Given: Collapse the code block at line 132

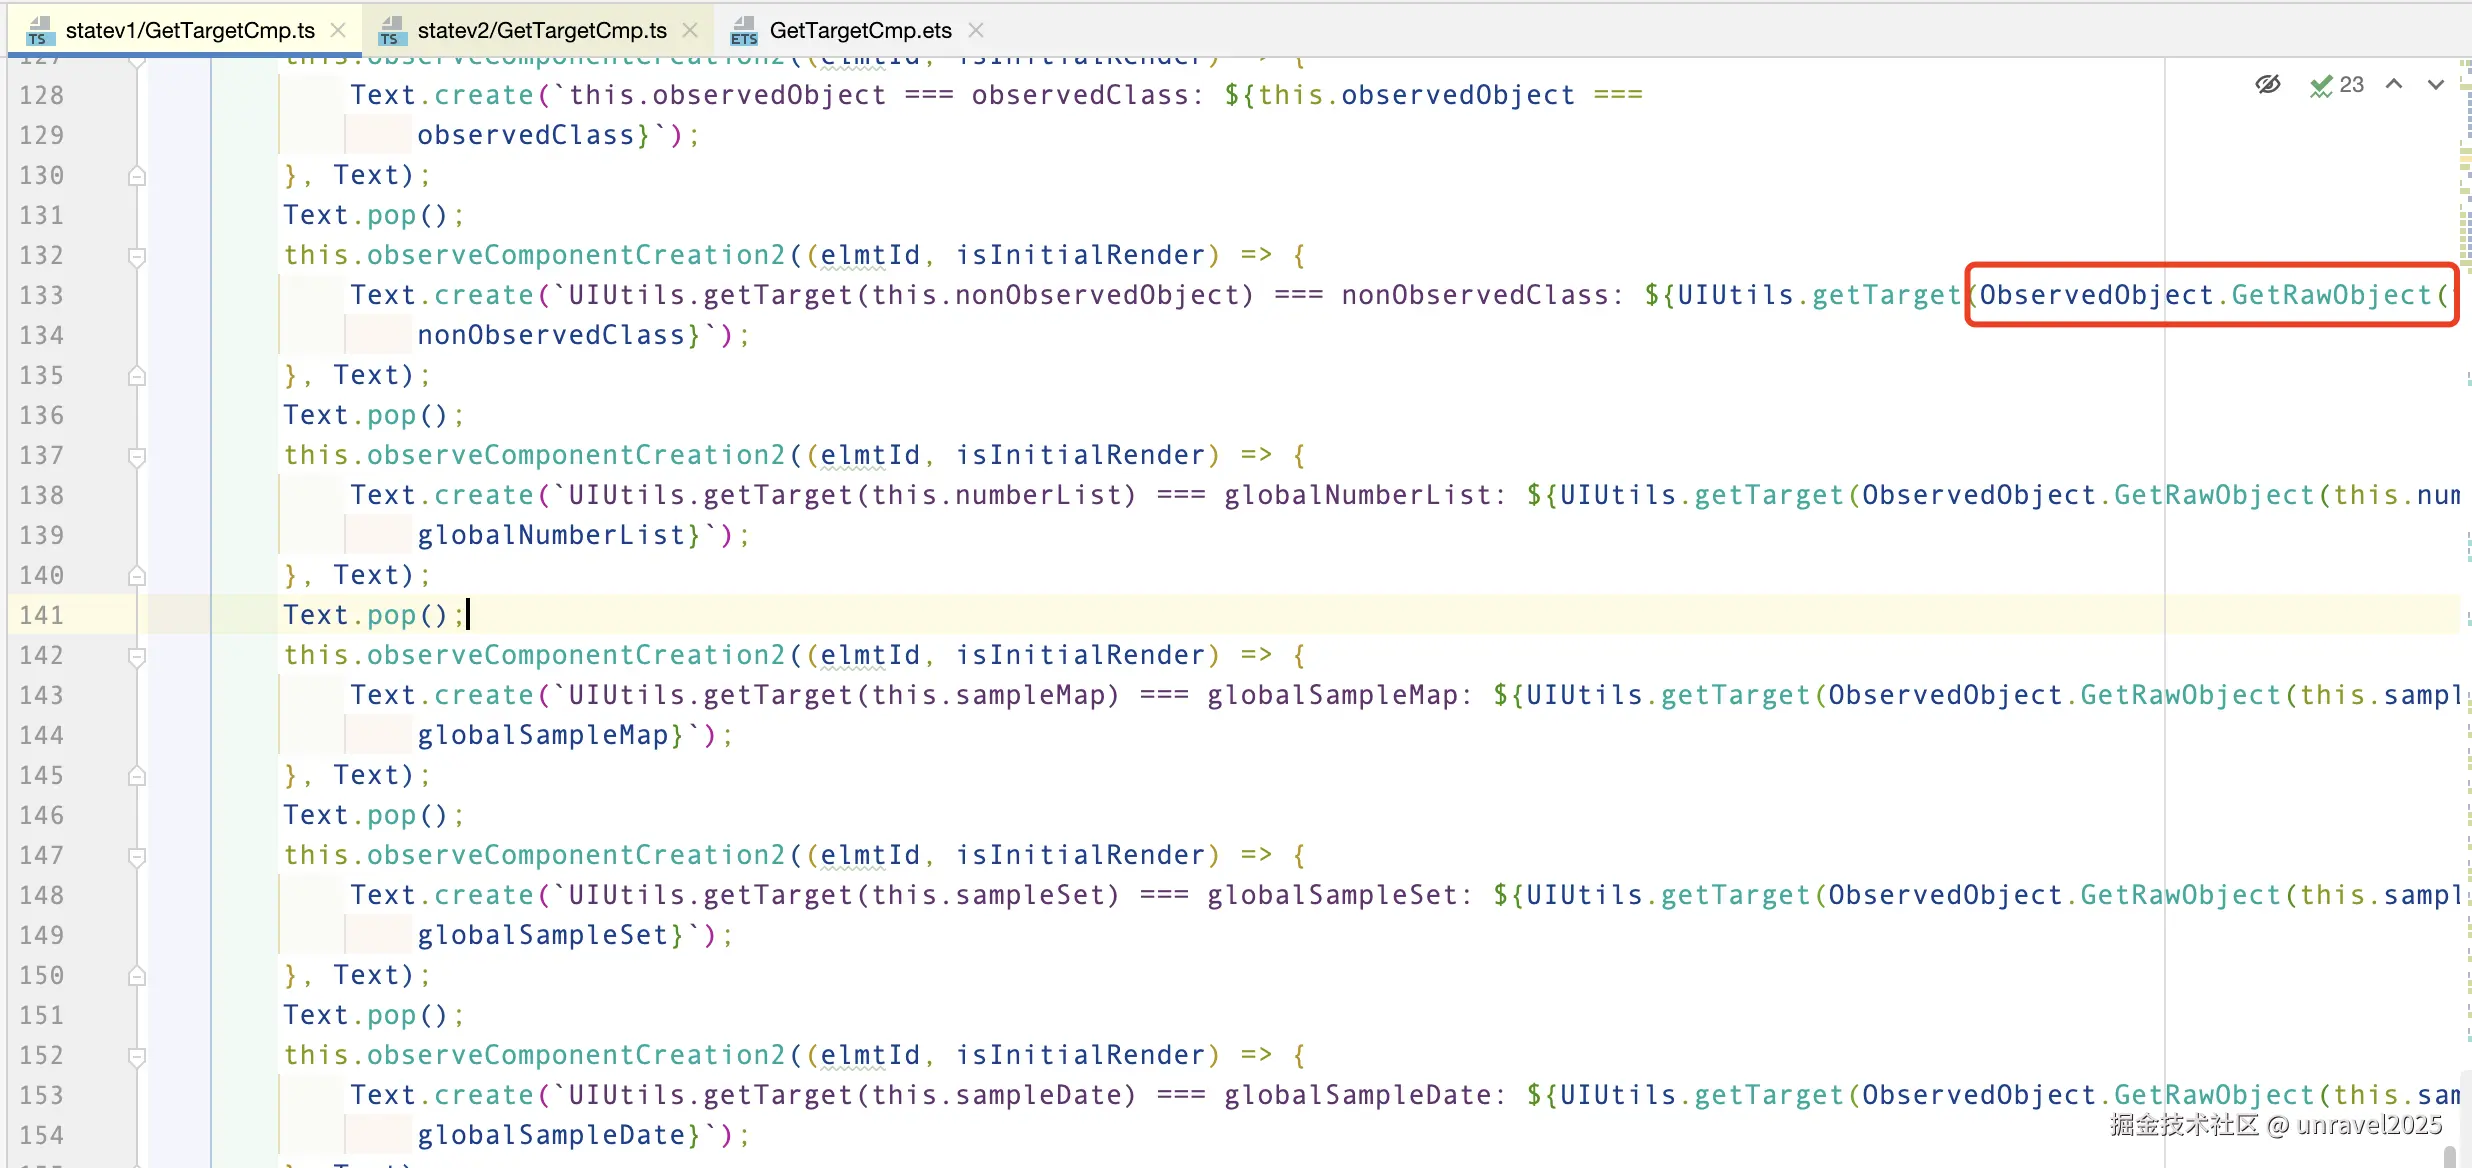Looking at the screenshot, I should click(x=137, y=256).
